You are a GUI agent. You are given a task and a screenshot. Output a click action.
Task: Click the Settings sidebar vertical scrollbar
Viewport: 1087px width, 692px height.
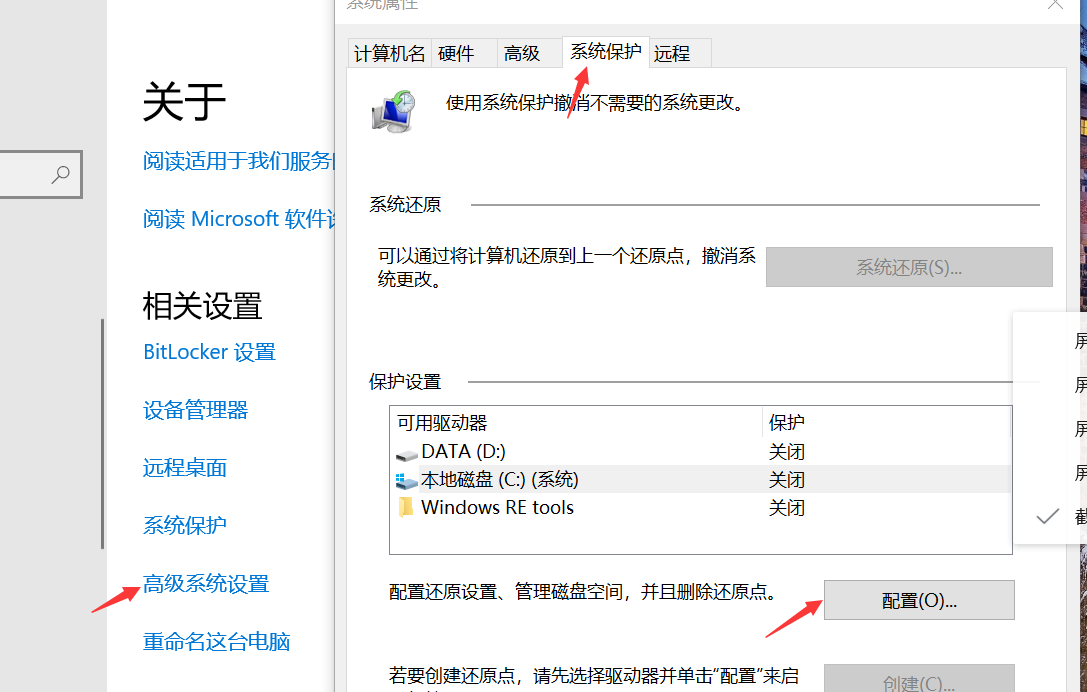coord(103,434)
